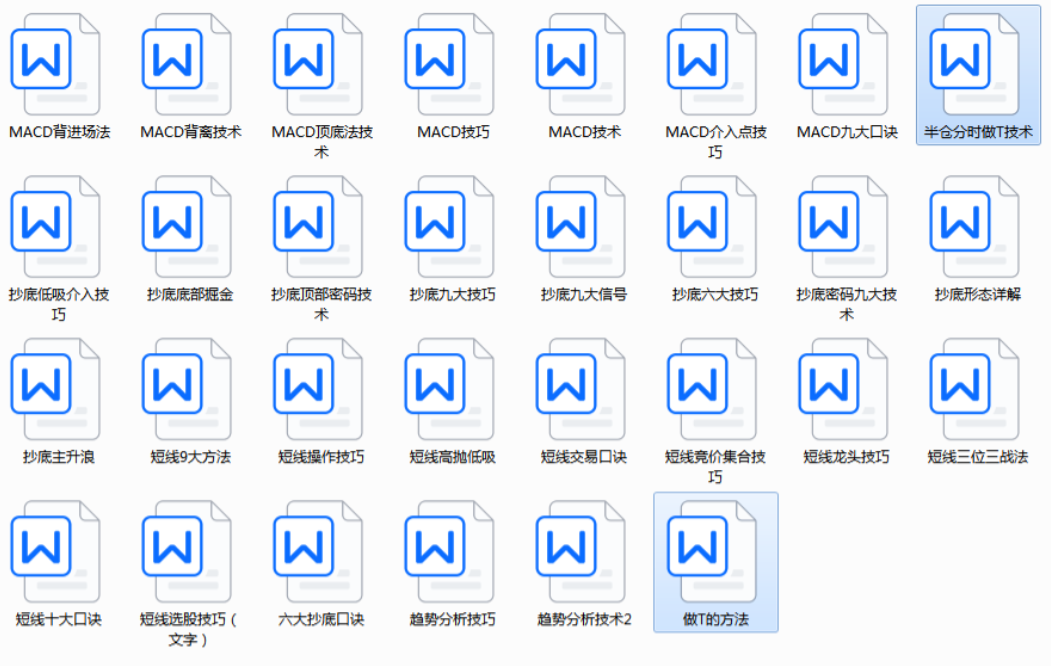1051x666 pixels.
Task: Click the 短线高抛低吸 file icon
Action: click(450, 389)
